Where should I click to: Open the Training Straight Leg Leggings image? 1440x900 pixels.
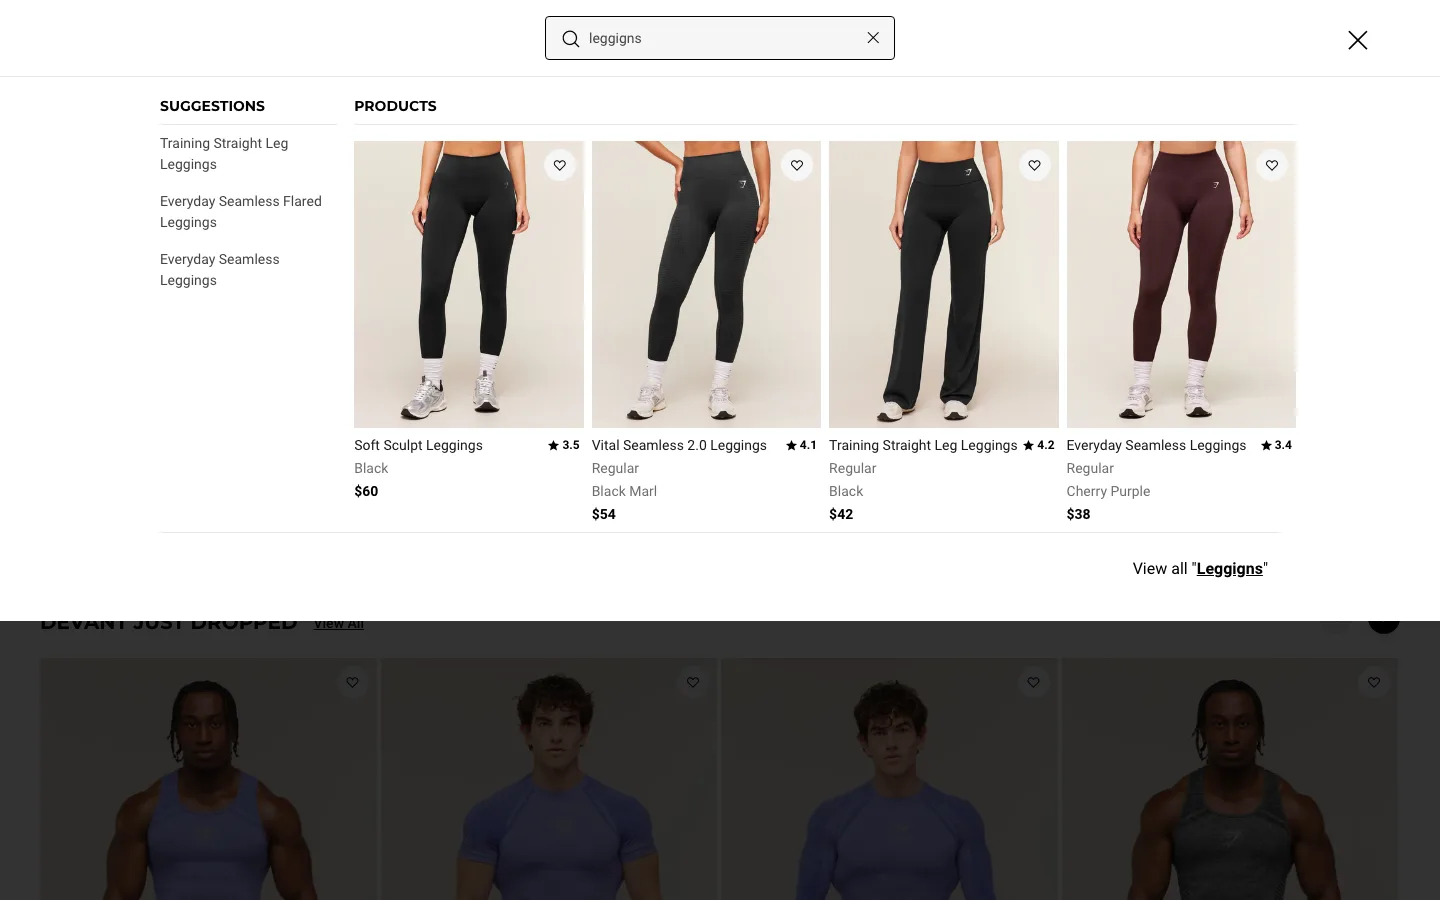click(x=944, y=284)
